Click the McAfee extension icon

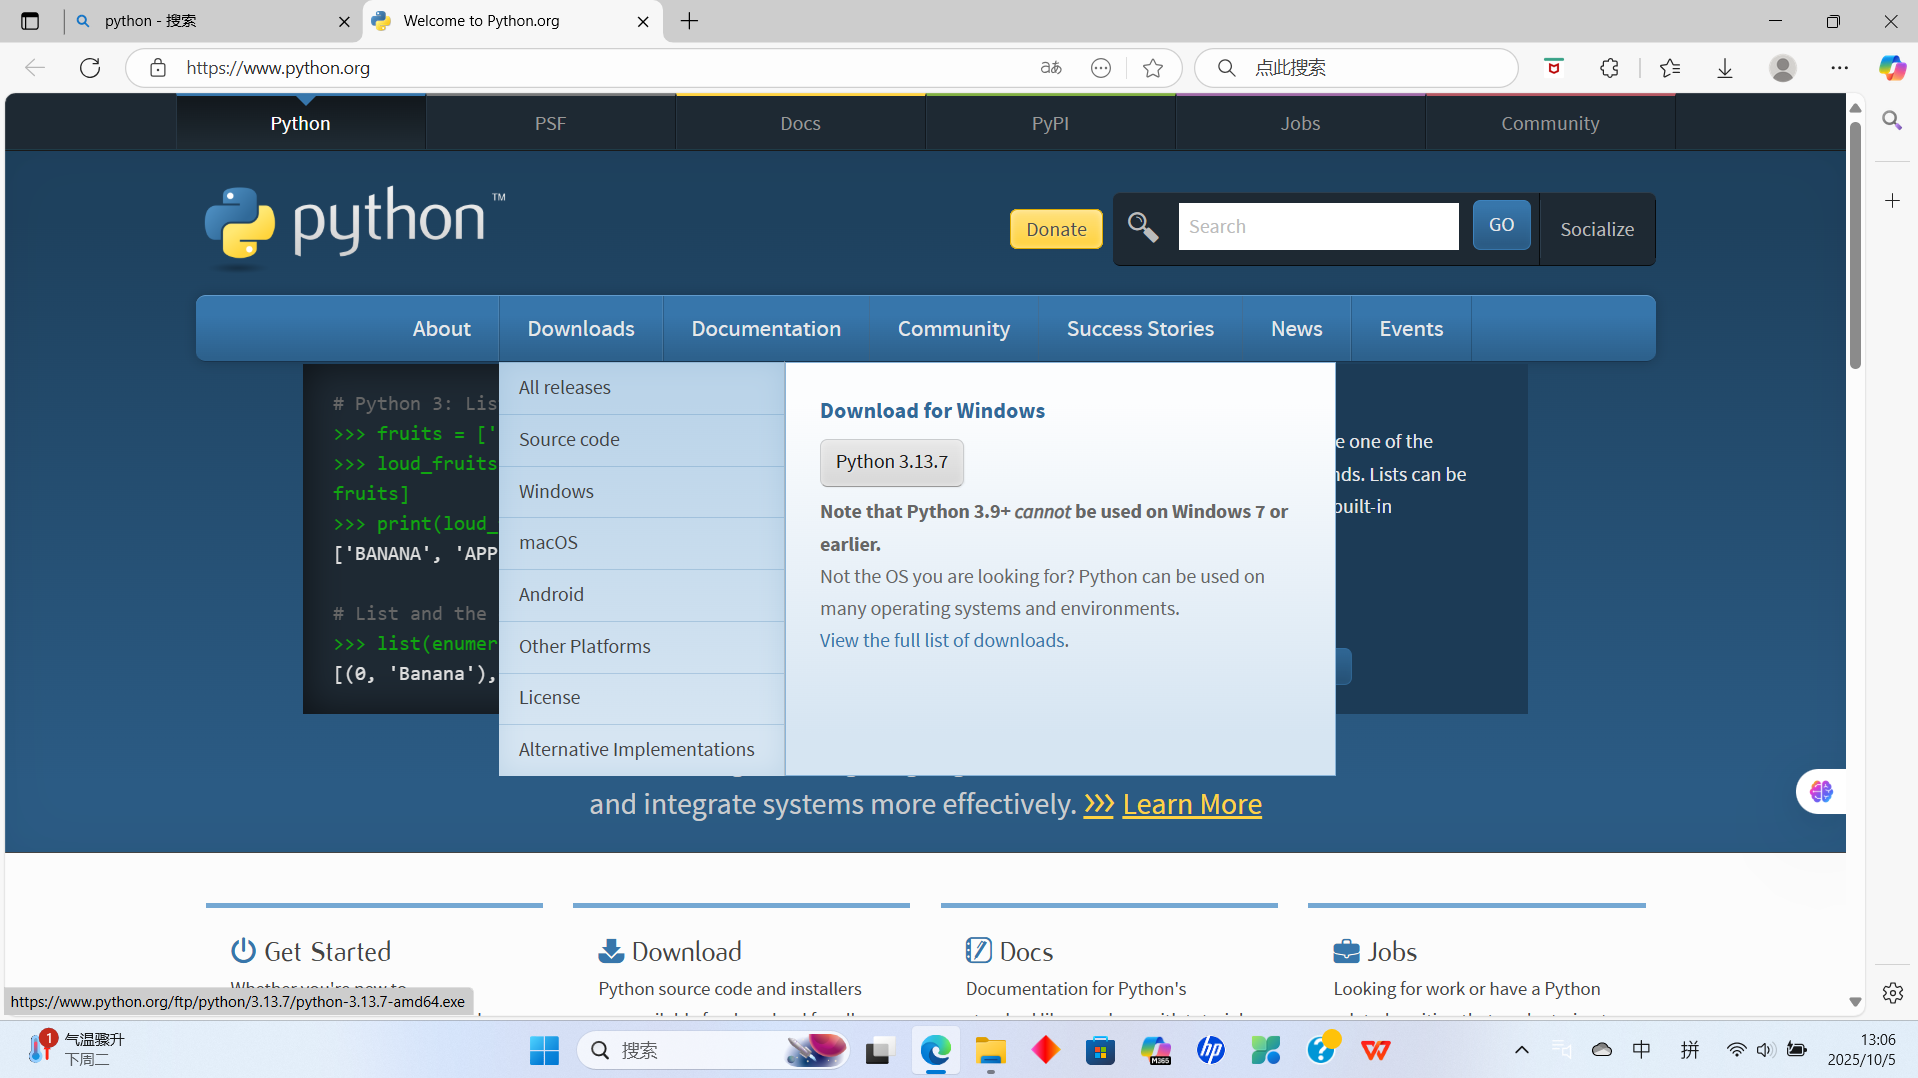click(x=1553, y=68)
